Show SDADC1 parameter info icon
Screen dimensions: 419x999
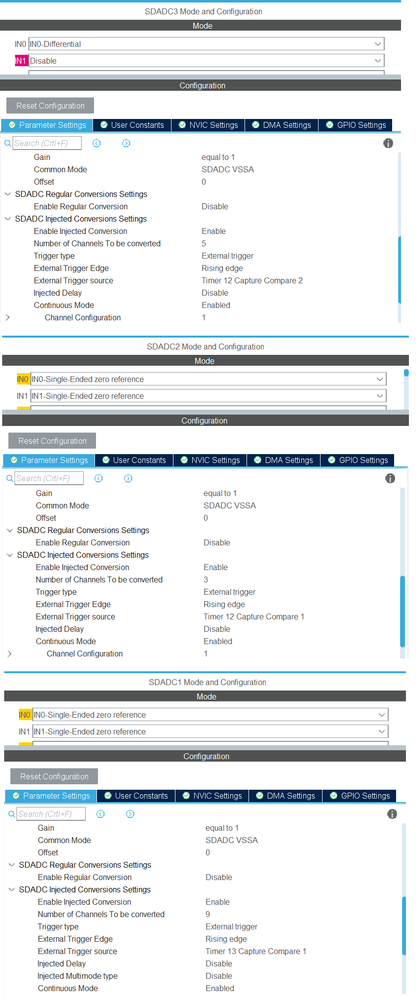click(x=392, y=814)
